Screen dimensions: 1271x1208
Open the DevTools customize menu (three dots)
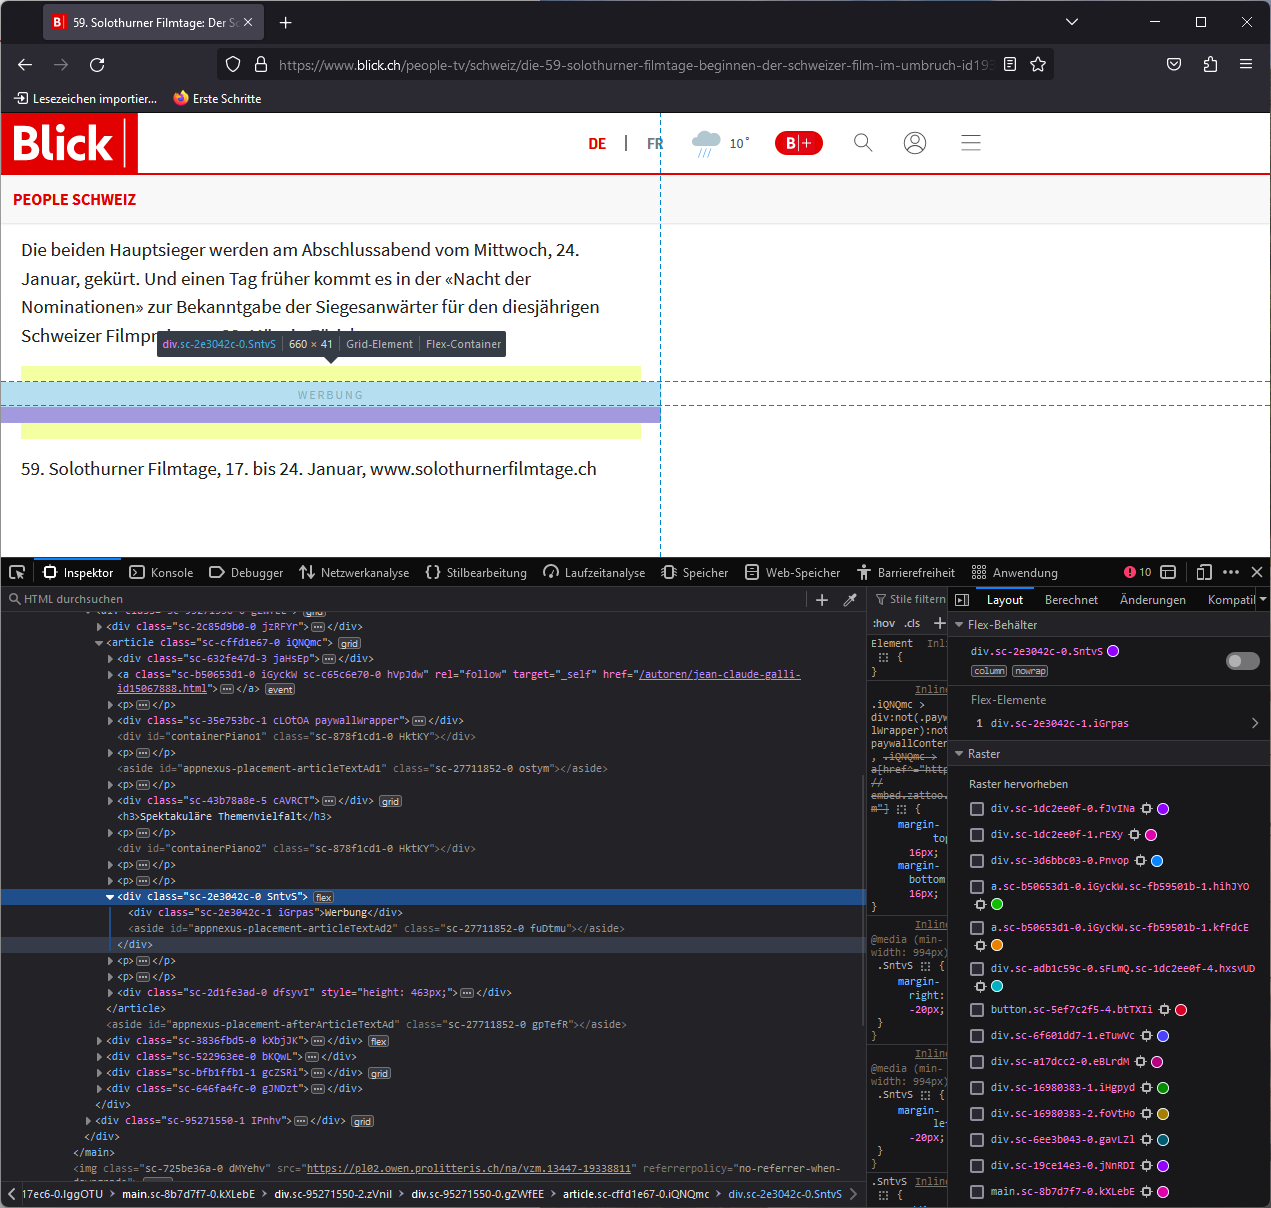point(1230,571)
